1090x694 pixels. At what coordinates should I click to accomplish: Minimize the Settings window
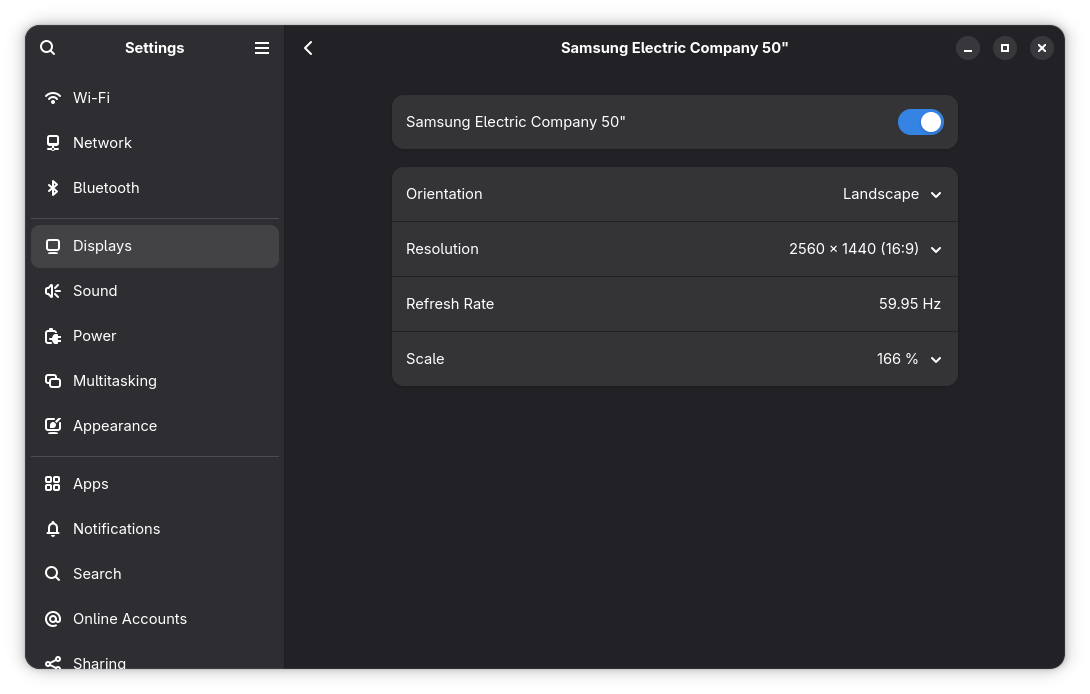click(x=968, y=48)
